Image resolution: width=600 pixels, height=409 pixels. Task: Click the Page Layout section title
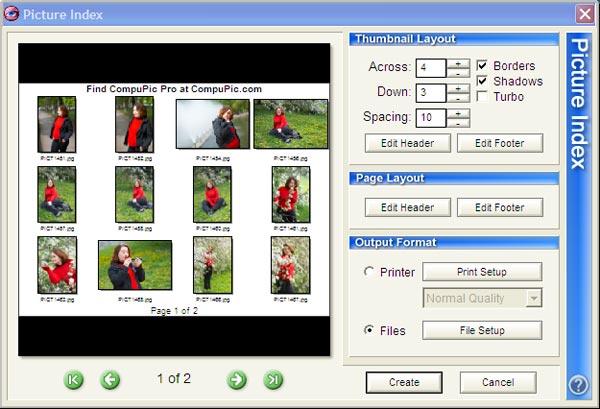(x=390, y=178)
